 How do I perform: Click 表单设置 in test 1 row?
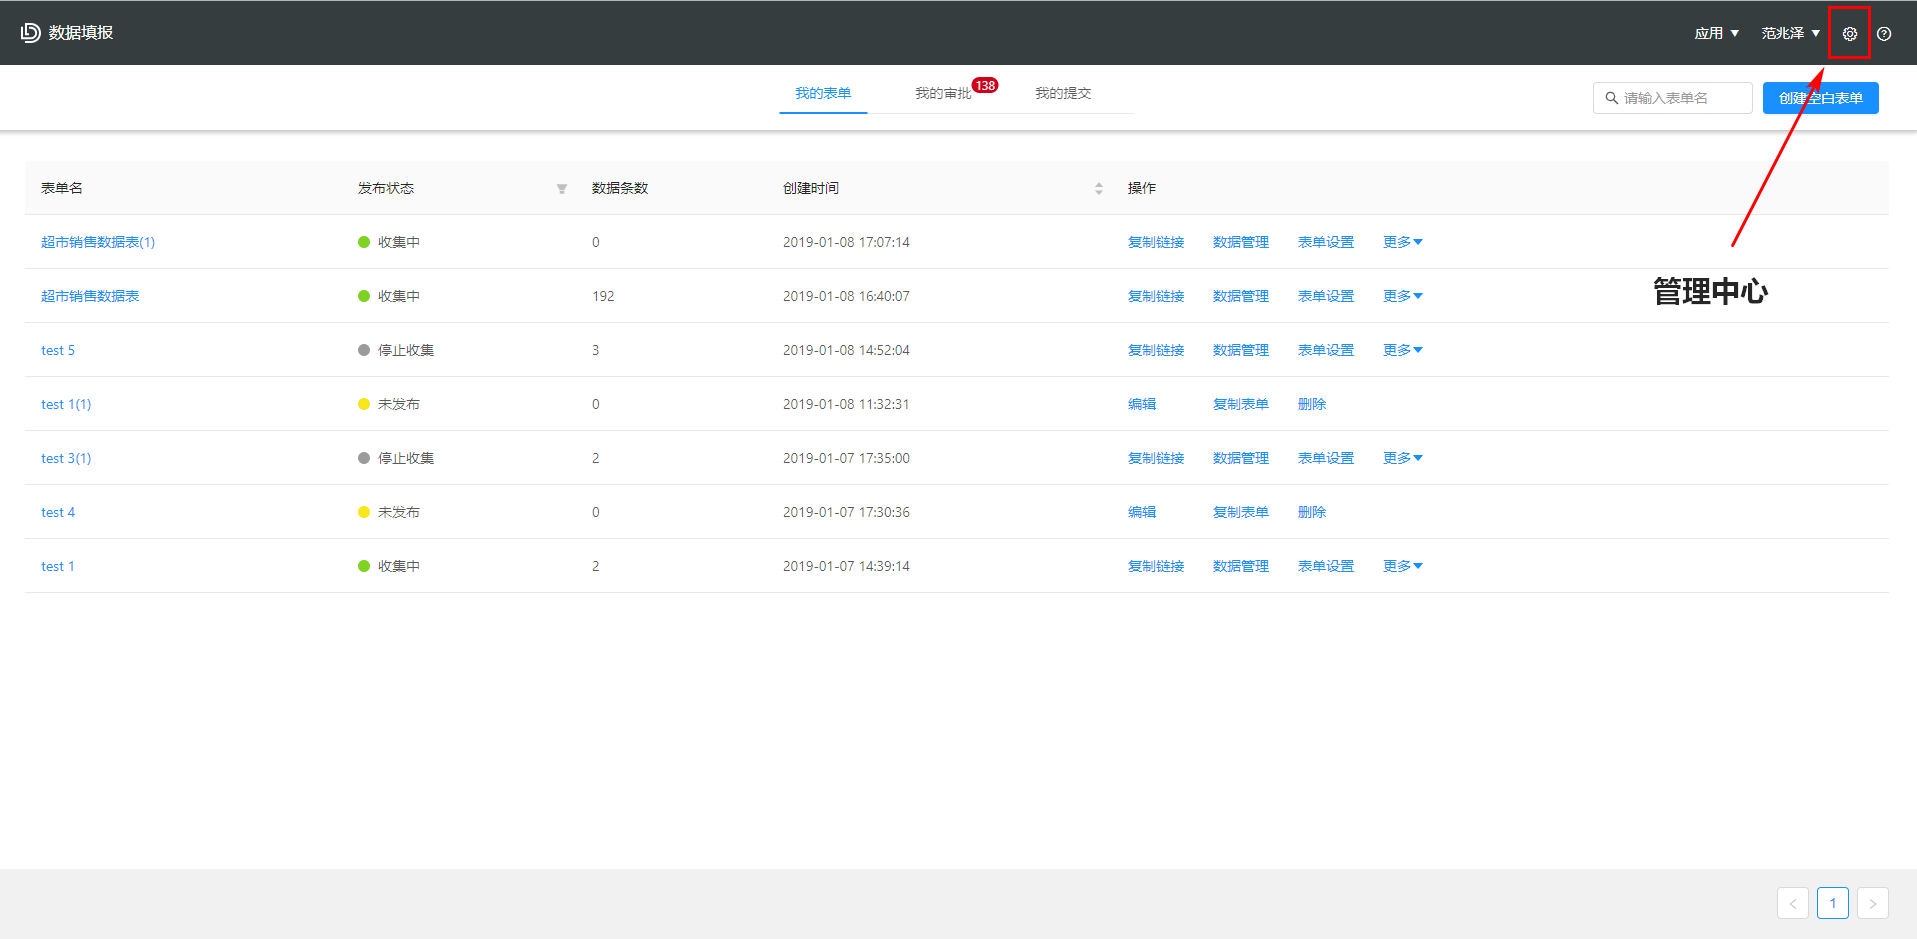(x=1326, y=566)
